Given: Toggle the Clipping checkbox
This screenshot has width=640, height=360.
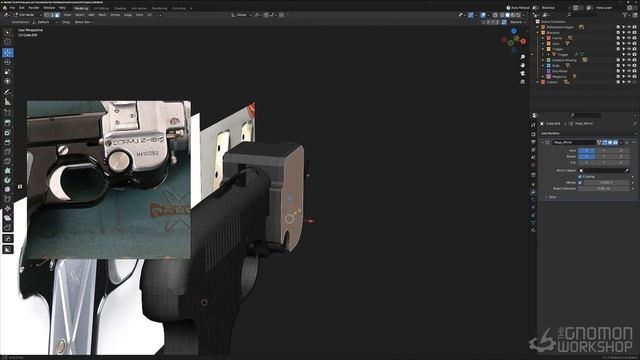Looking at the screenshot, I should (x=580, y=177).
